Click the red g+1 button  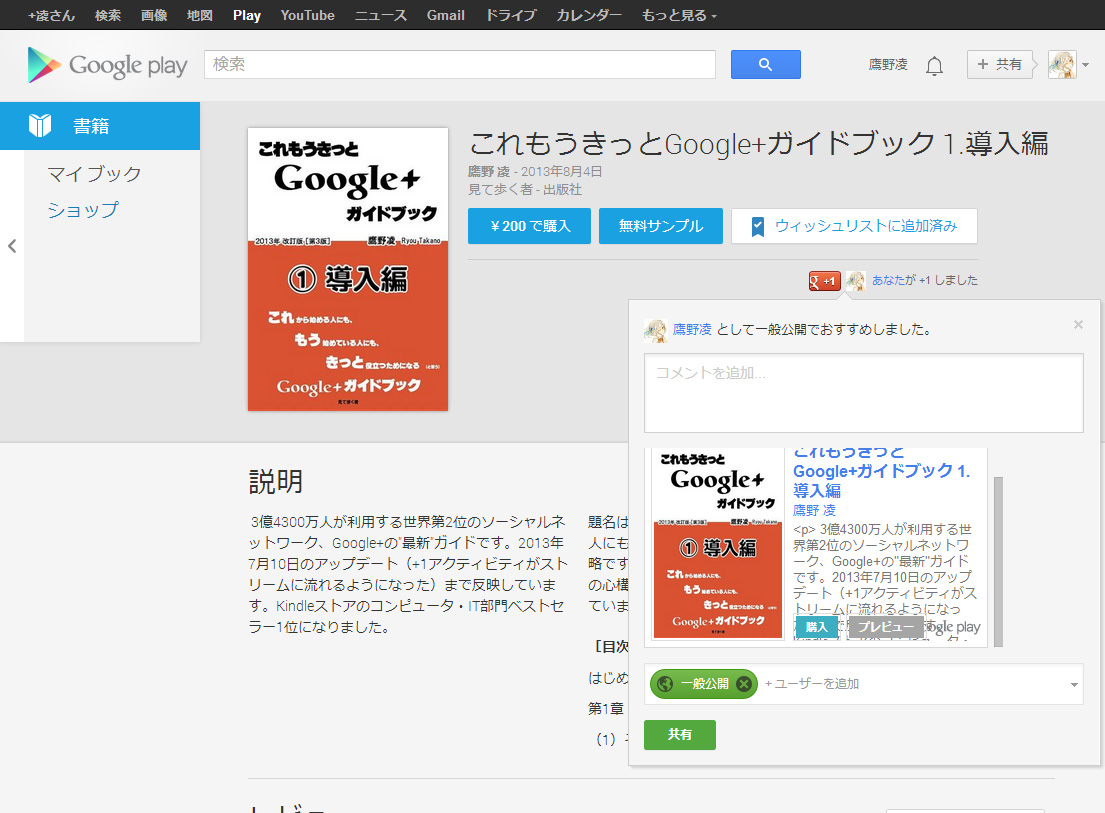825,280
